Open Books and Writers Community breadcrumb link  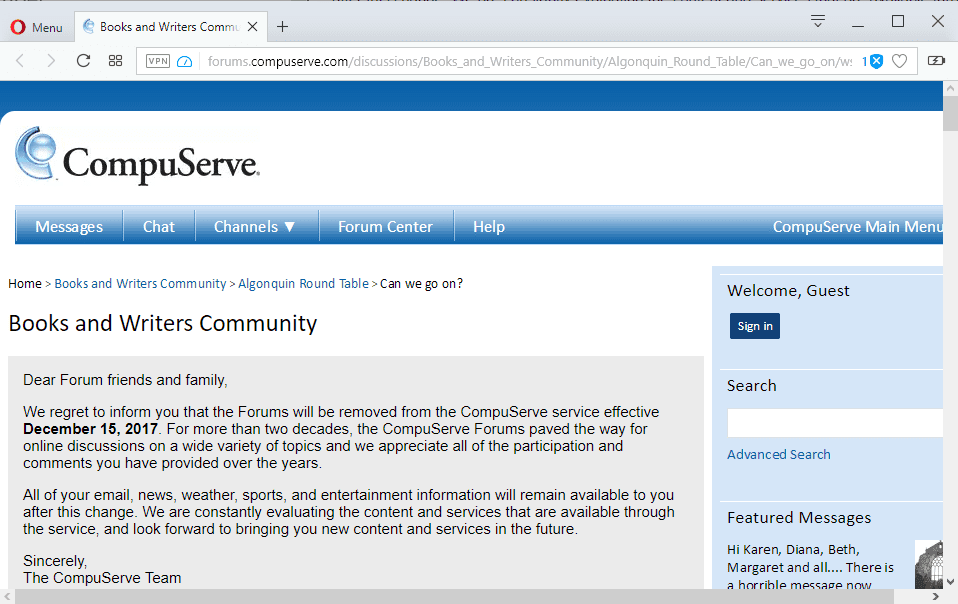141,283
